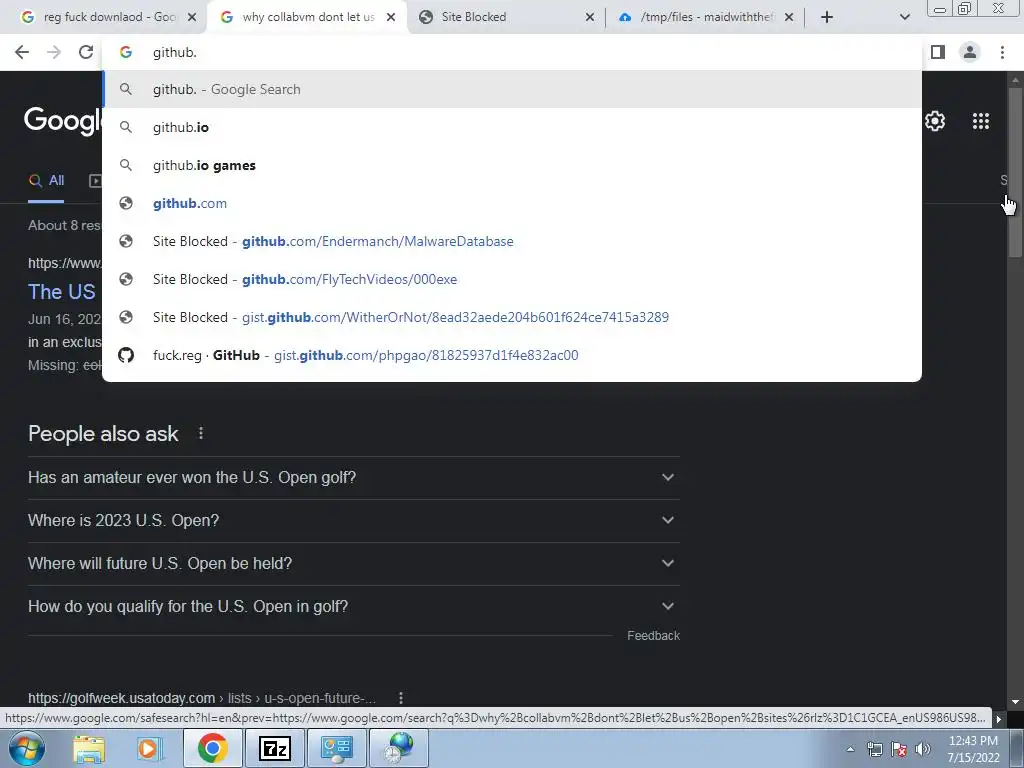Viewport: 1024px width, 768px height.
Task: Open the Windows Start button
Action: pos(27,748)
